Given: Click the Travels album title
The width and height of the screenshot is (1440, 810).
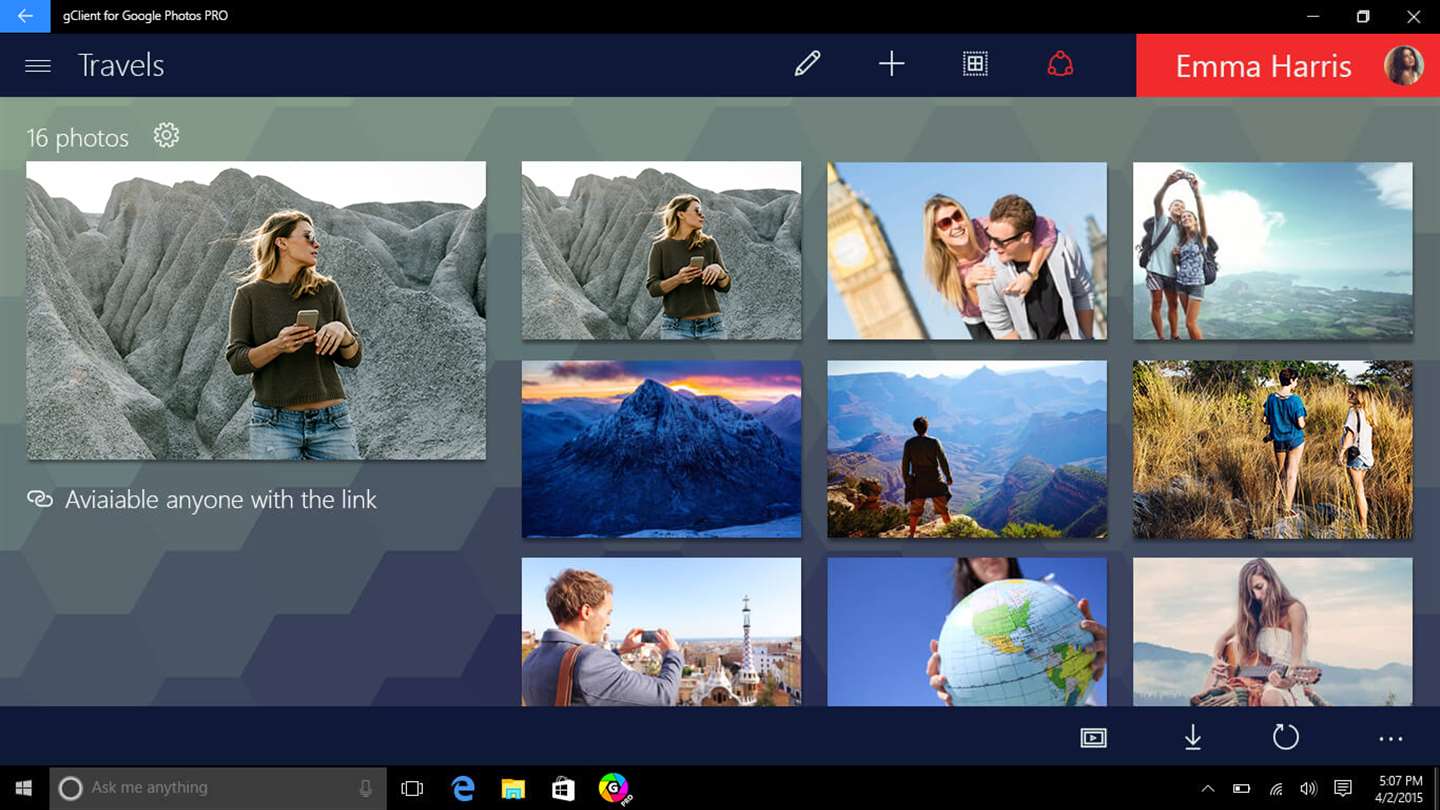Looking at the screenshot, I should pos(121,66).
